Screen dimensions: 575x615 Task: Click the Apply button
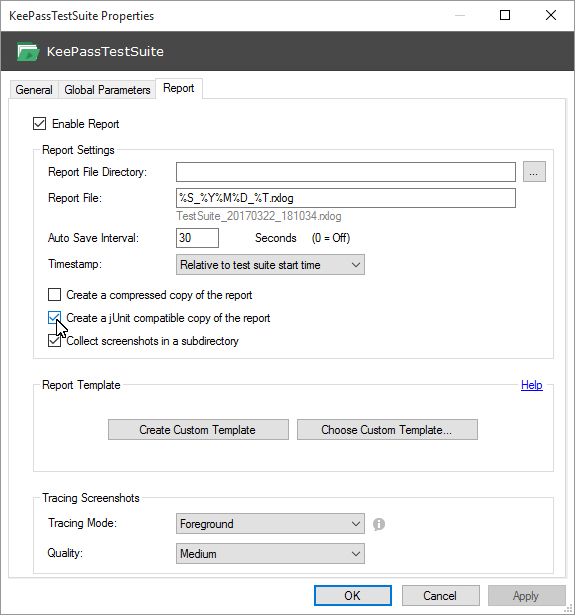coord(526,595)
